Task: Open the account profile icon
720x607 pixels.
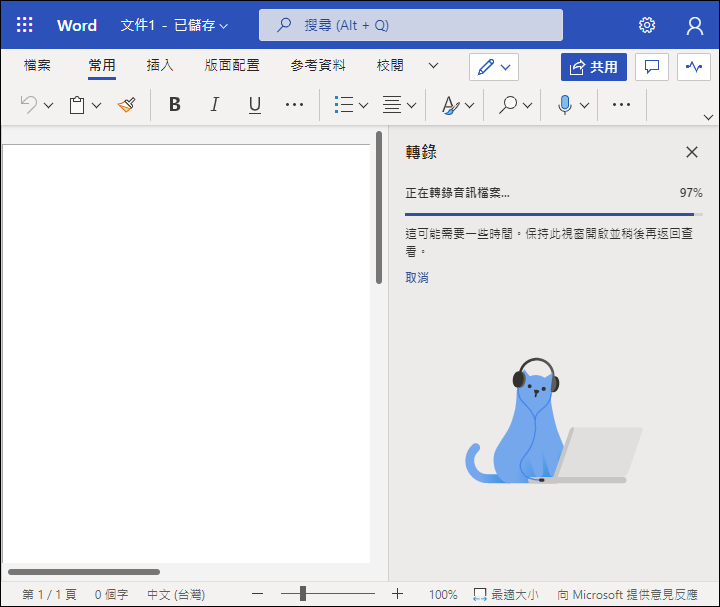Action: [x=695, y=26]
